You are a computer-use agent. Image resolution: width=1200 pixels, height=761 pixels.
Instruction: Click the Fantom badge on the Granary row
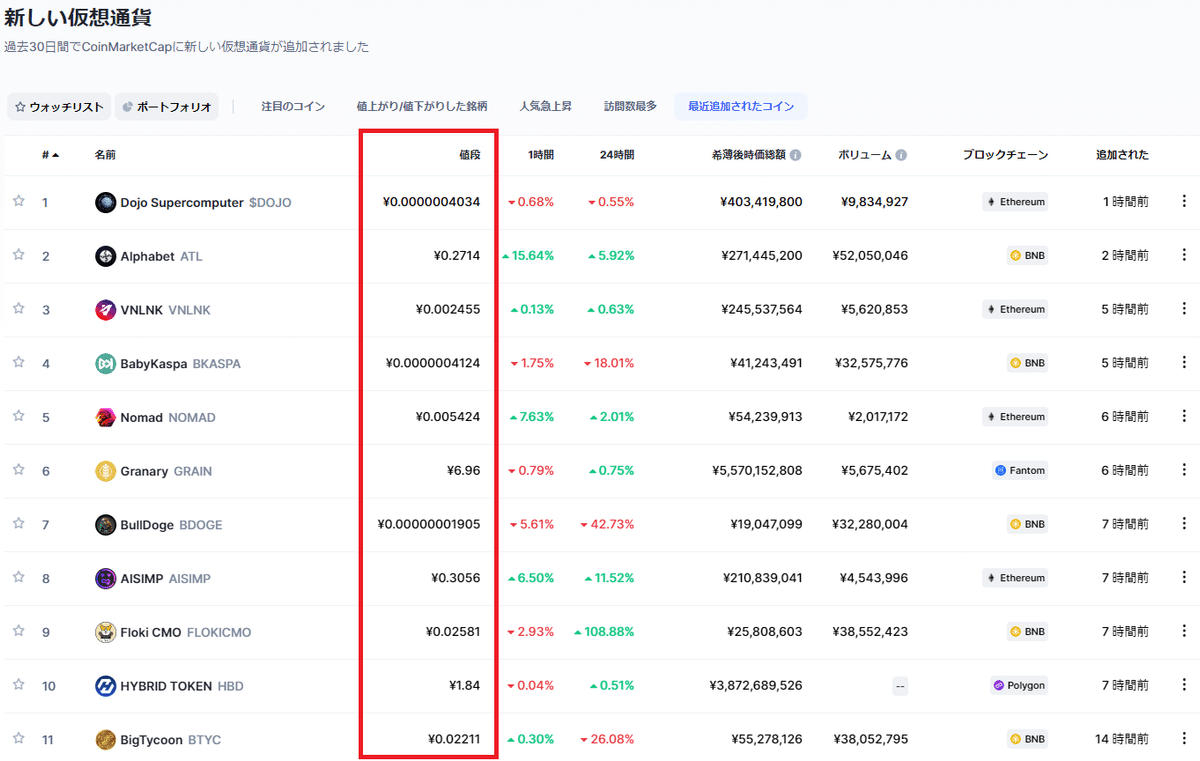point(1020,469)
